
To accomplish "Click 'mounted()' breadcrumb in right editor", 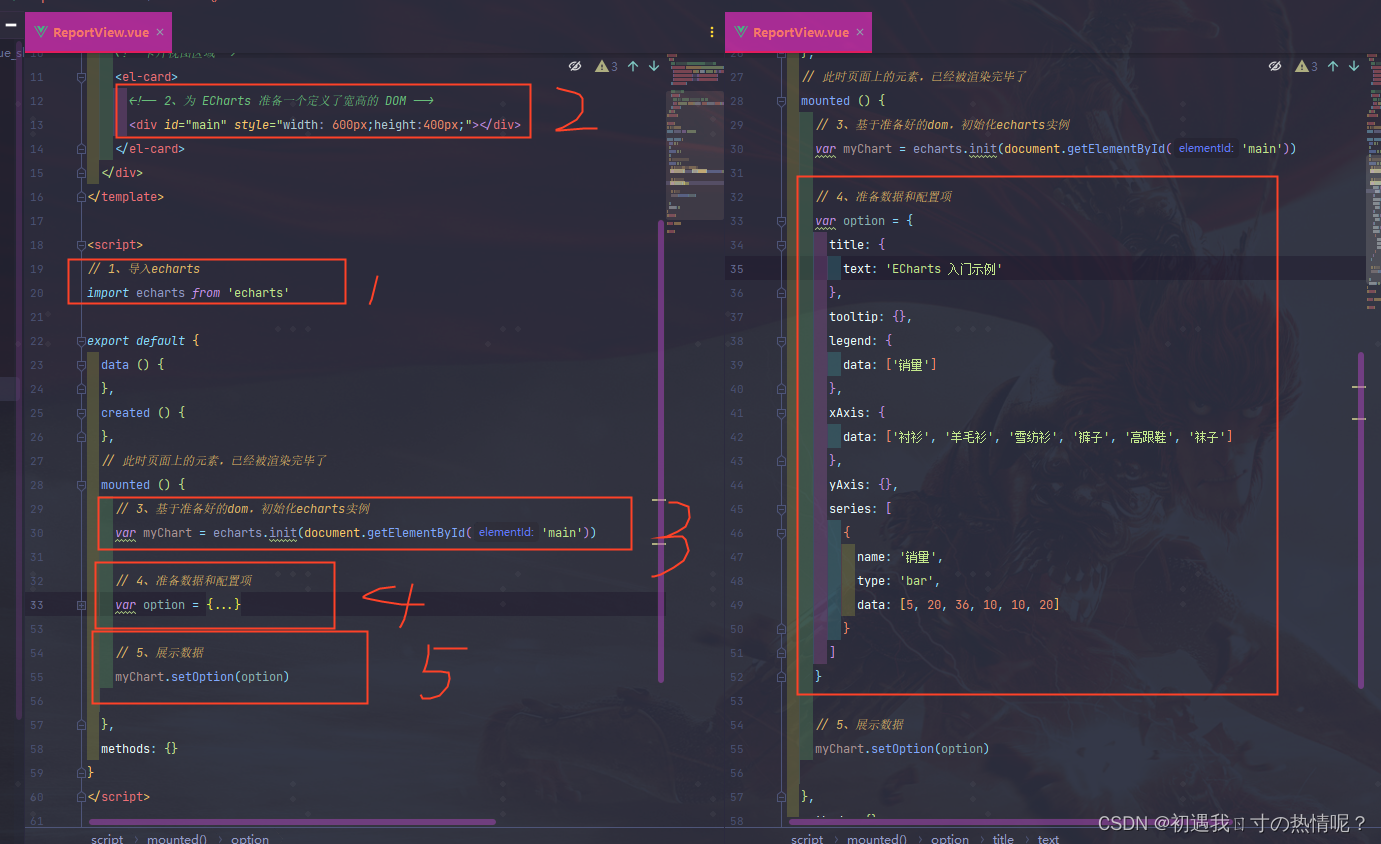I will click(877, 838).
